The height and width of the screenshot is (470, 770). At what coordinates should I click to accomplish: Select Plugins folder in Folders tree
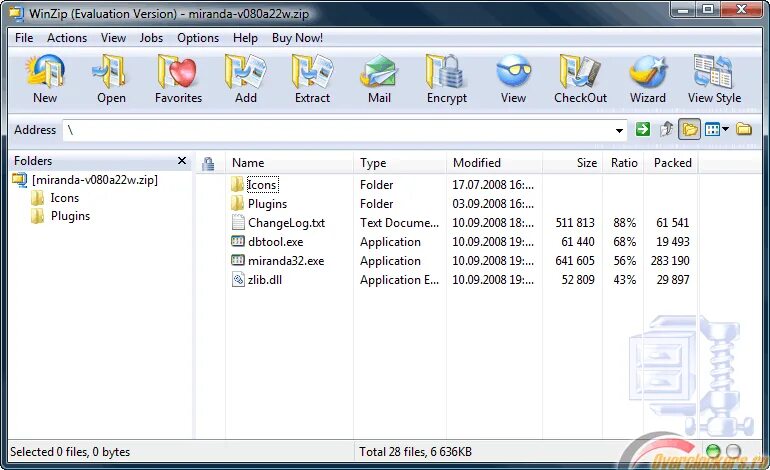click(x=70, y=216)
